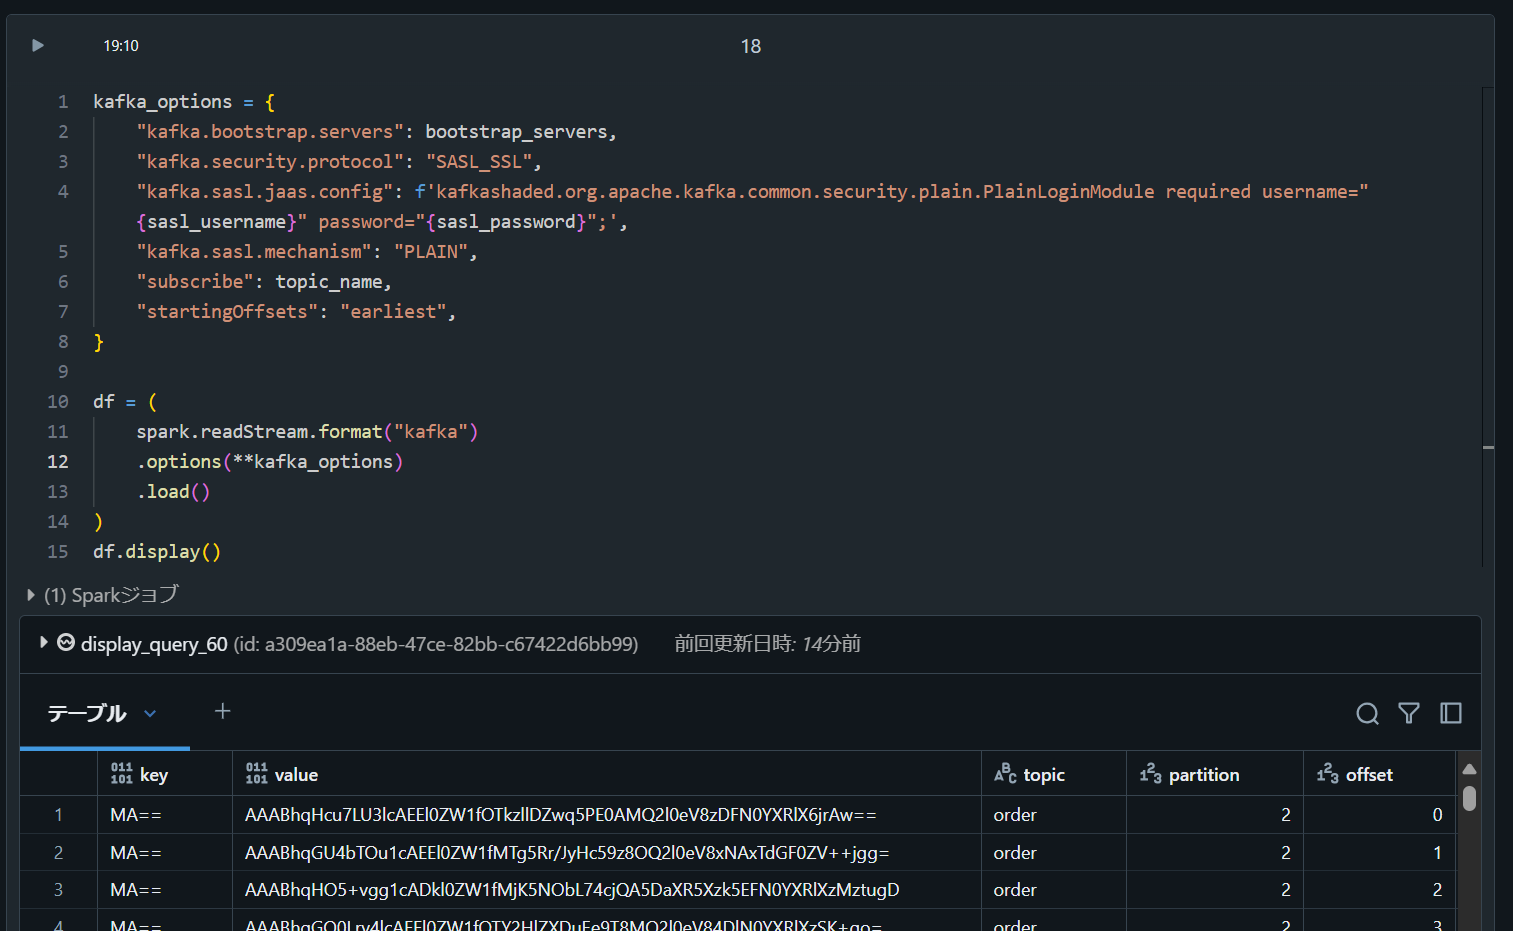Viewport: 1513px width, 931px height.
Task: Expand the Spark jobs section
Action: (x=31, y=595)
